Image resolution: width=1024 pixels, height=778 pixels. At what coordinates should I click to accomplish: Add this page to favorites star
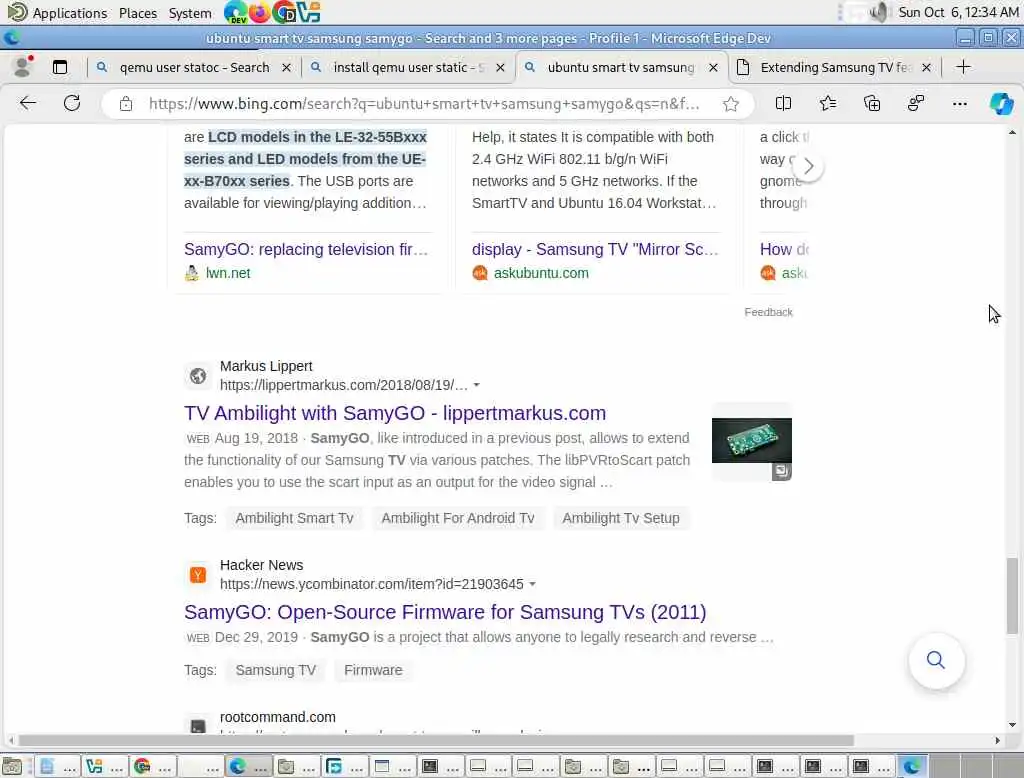click(x=731, y=104)
